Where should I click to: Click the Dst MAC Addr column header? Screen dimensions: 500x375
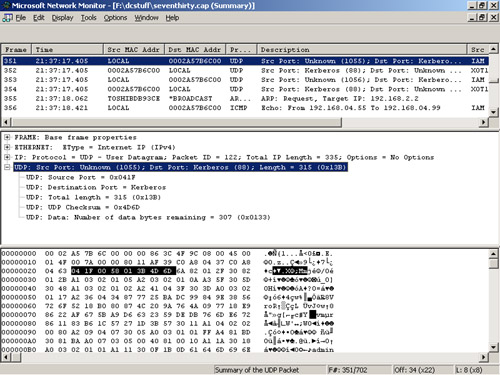pyautogui.click(x=195, y=49)
